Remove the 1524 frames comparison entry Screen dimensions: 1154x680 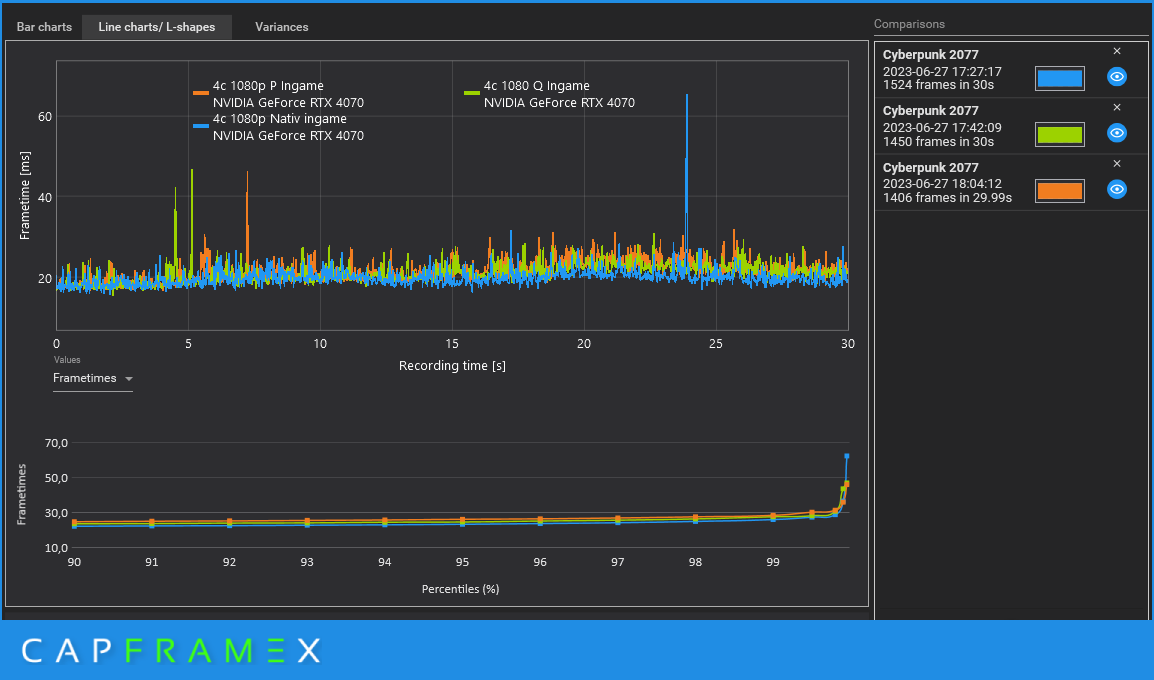(x=1116, y=52)
